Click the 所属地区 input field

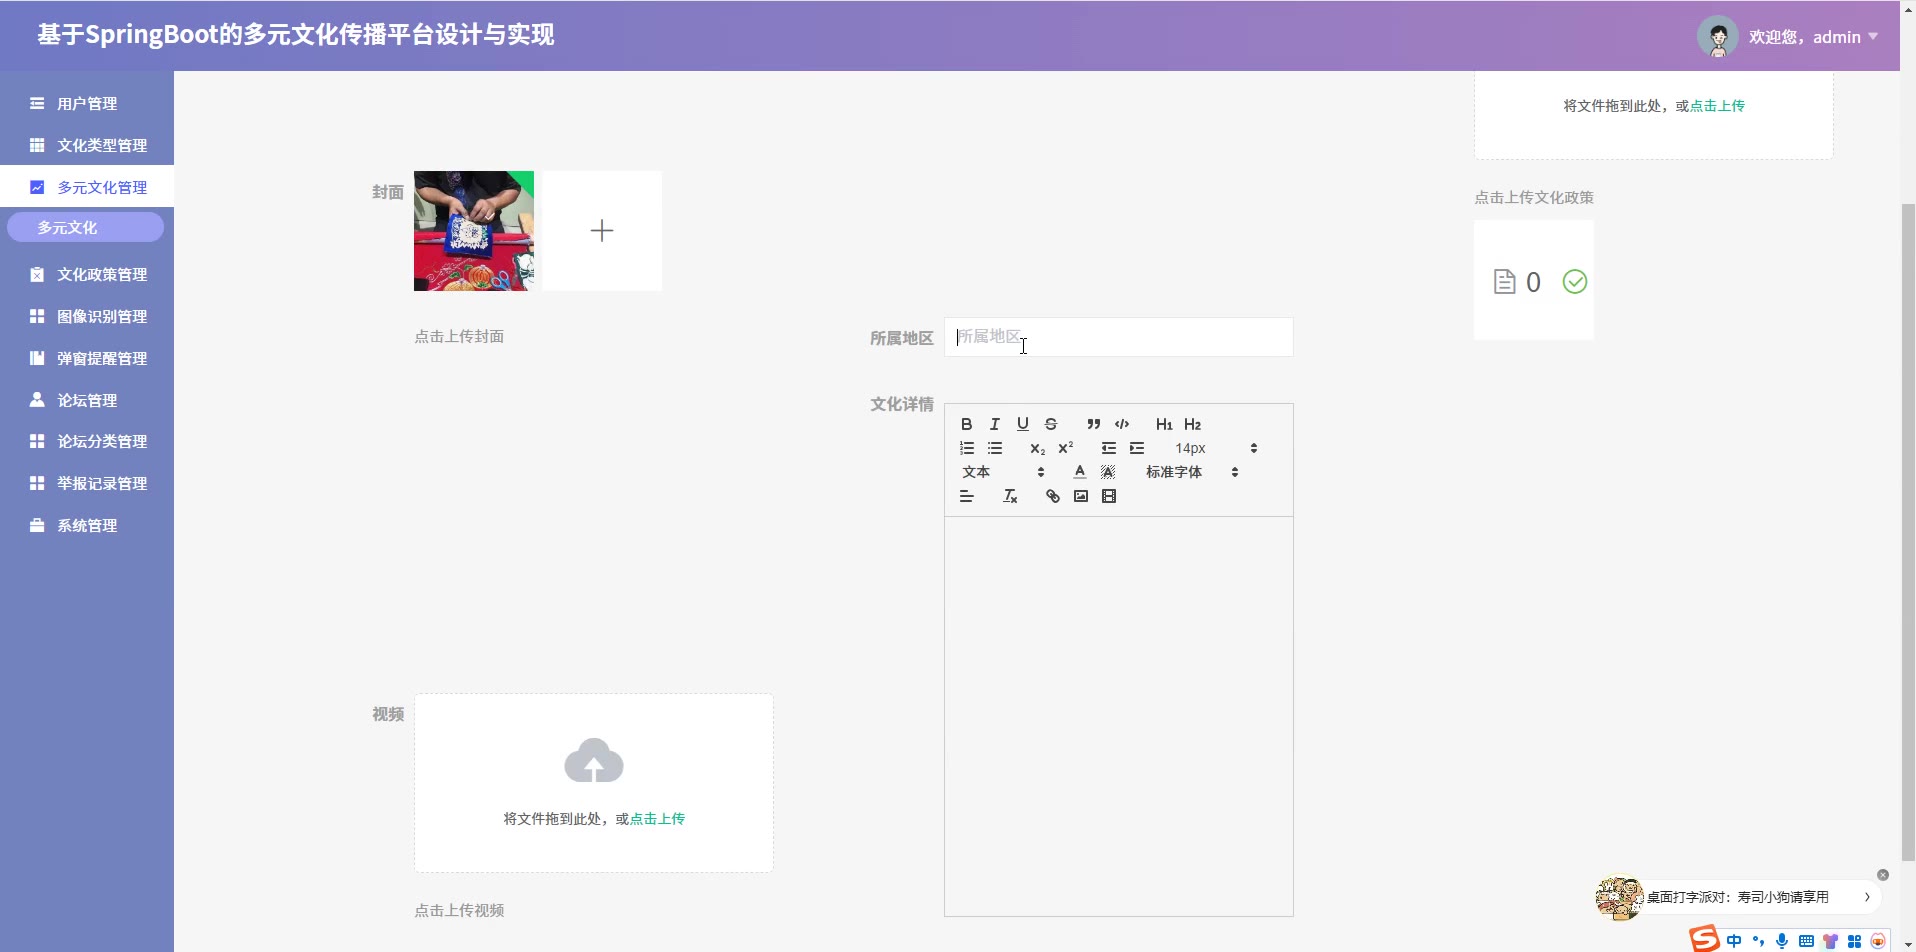point(1118,337)
